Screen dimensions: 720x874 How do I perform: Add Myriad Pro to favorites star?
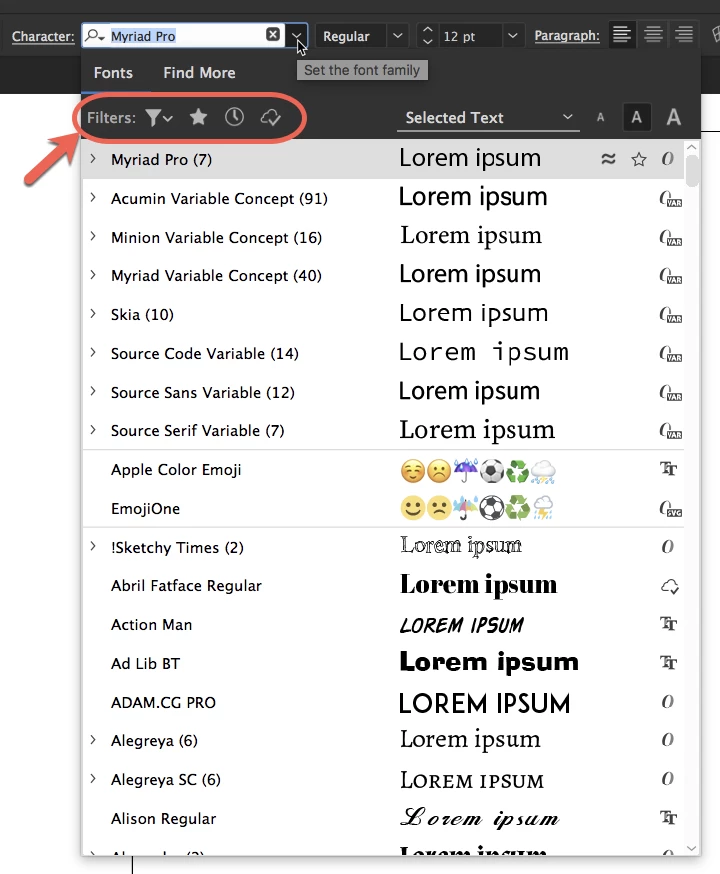point(639,160)
